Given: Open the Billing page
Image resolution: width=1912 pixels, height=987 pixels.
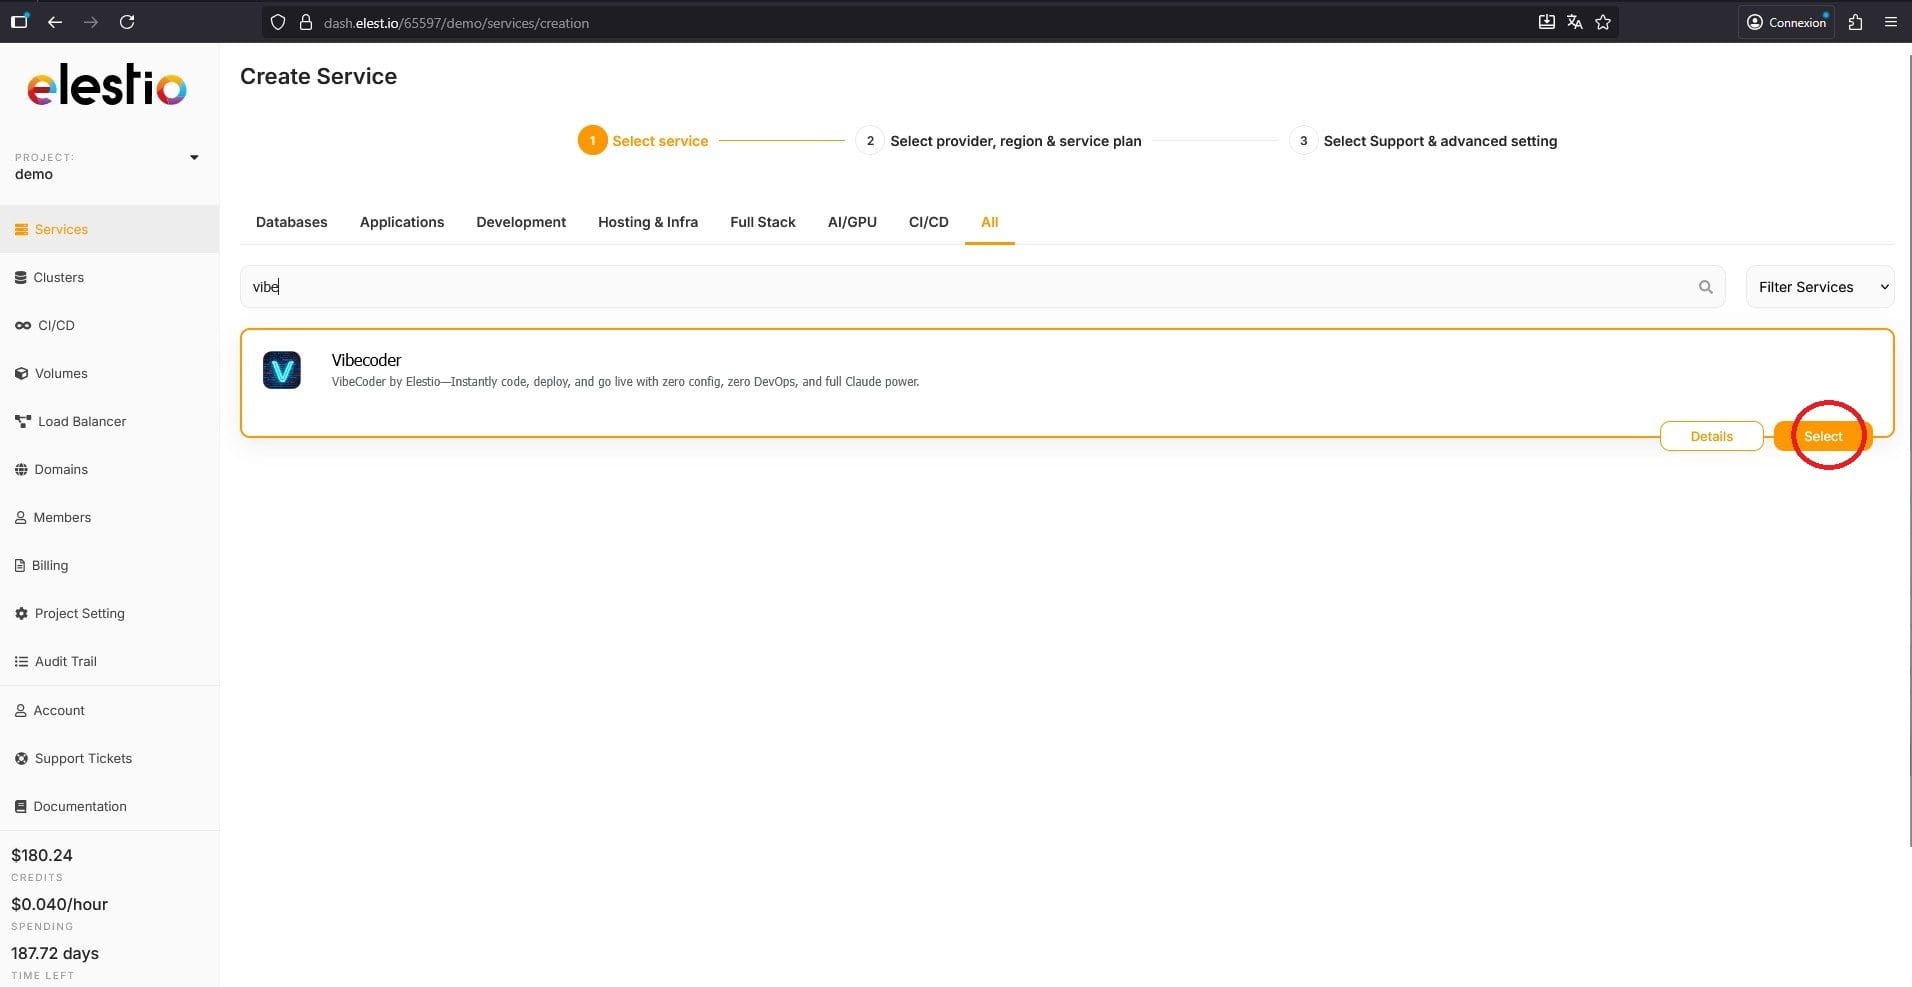Looking at the screenshot, I should [49, 565].
